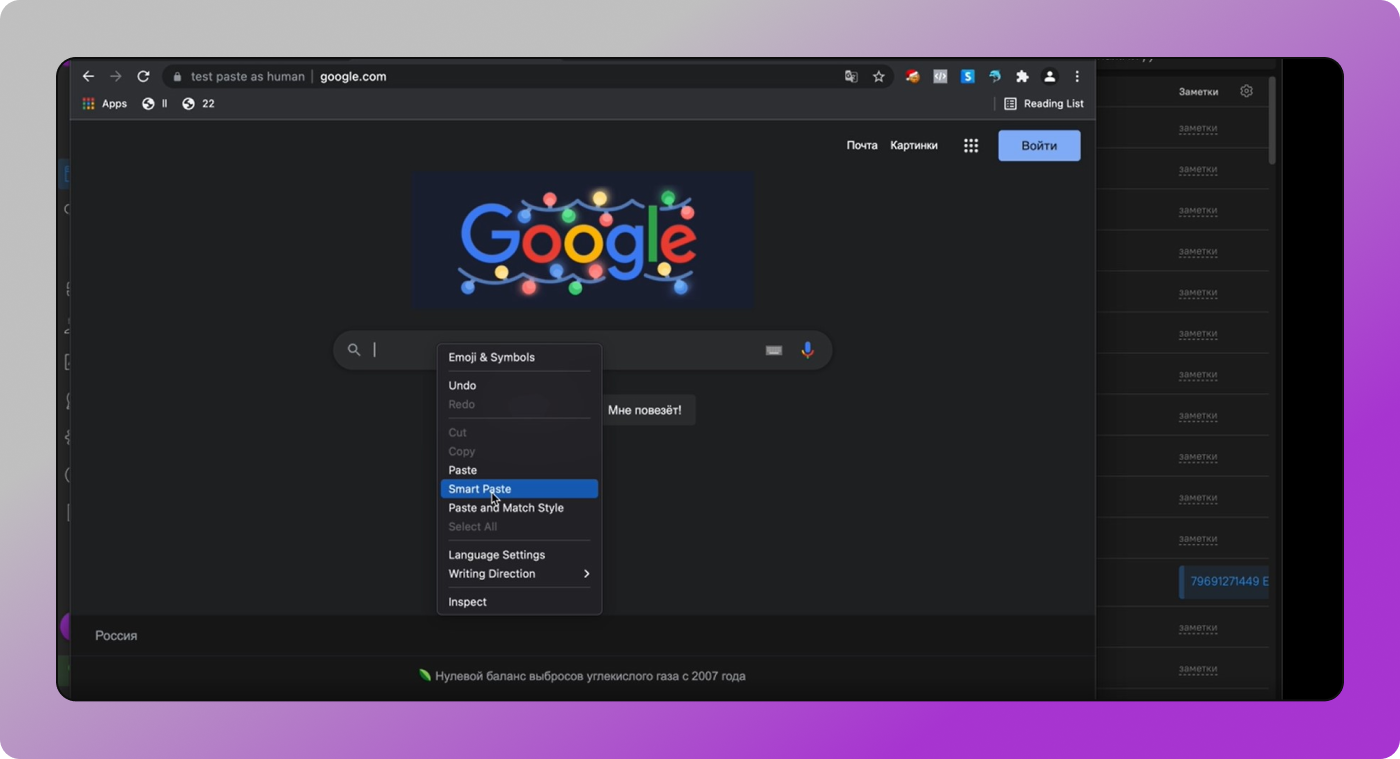Open the Reading List panel
This screenshot has height=759, width=1400.
[x=1043, y=104]
